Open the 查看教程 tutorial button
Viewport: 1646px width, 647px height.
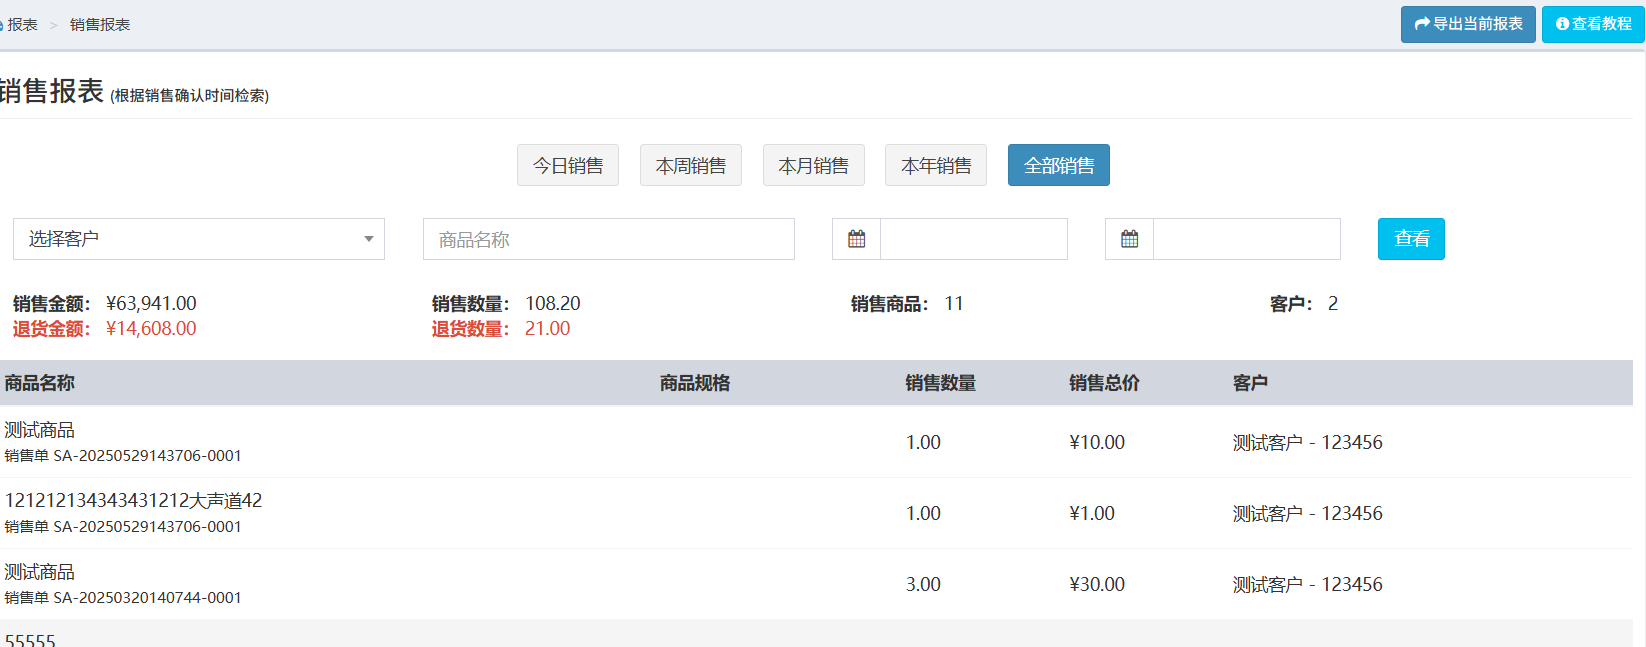tap(1592, 24)
